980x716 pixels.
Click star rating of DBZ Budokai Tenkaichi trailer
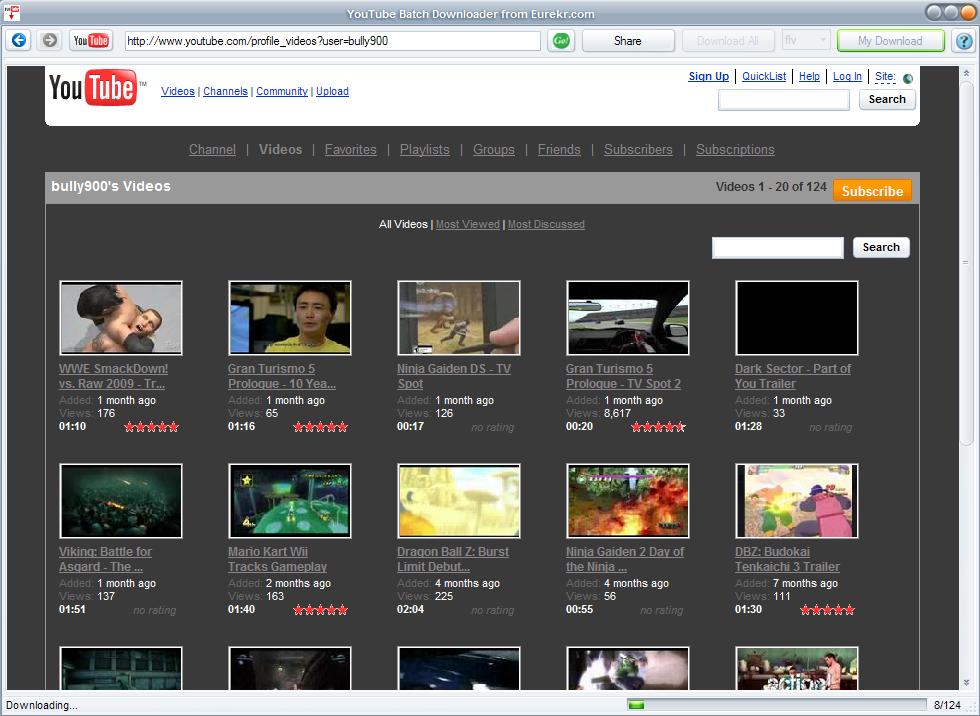[x=827, y=610]
